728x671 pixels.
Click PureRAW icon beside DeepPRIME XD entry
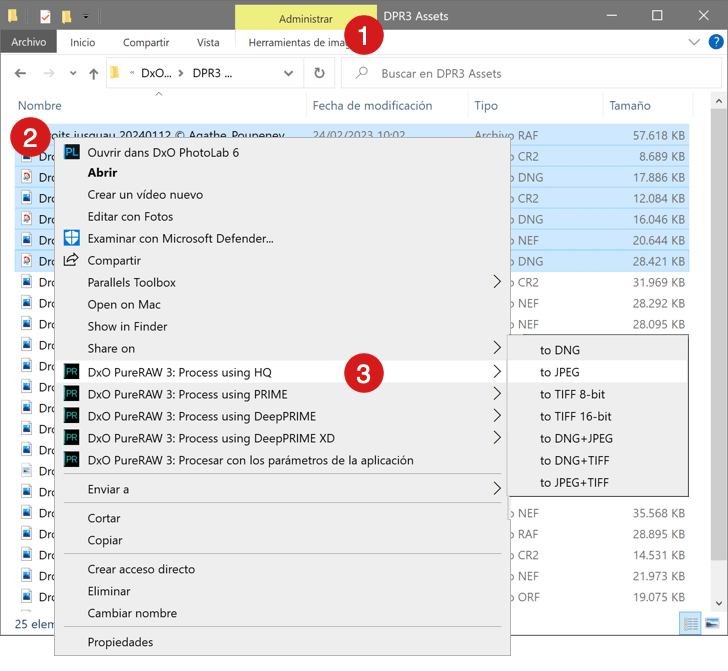72,437
